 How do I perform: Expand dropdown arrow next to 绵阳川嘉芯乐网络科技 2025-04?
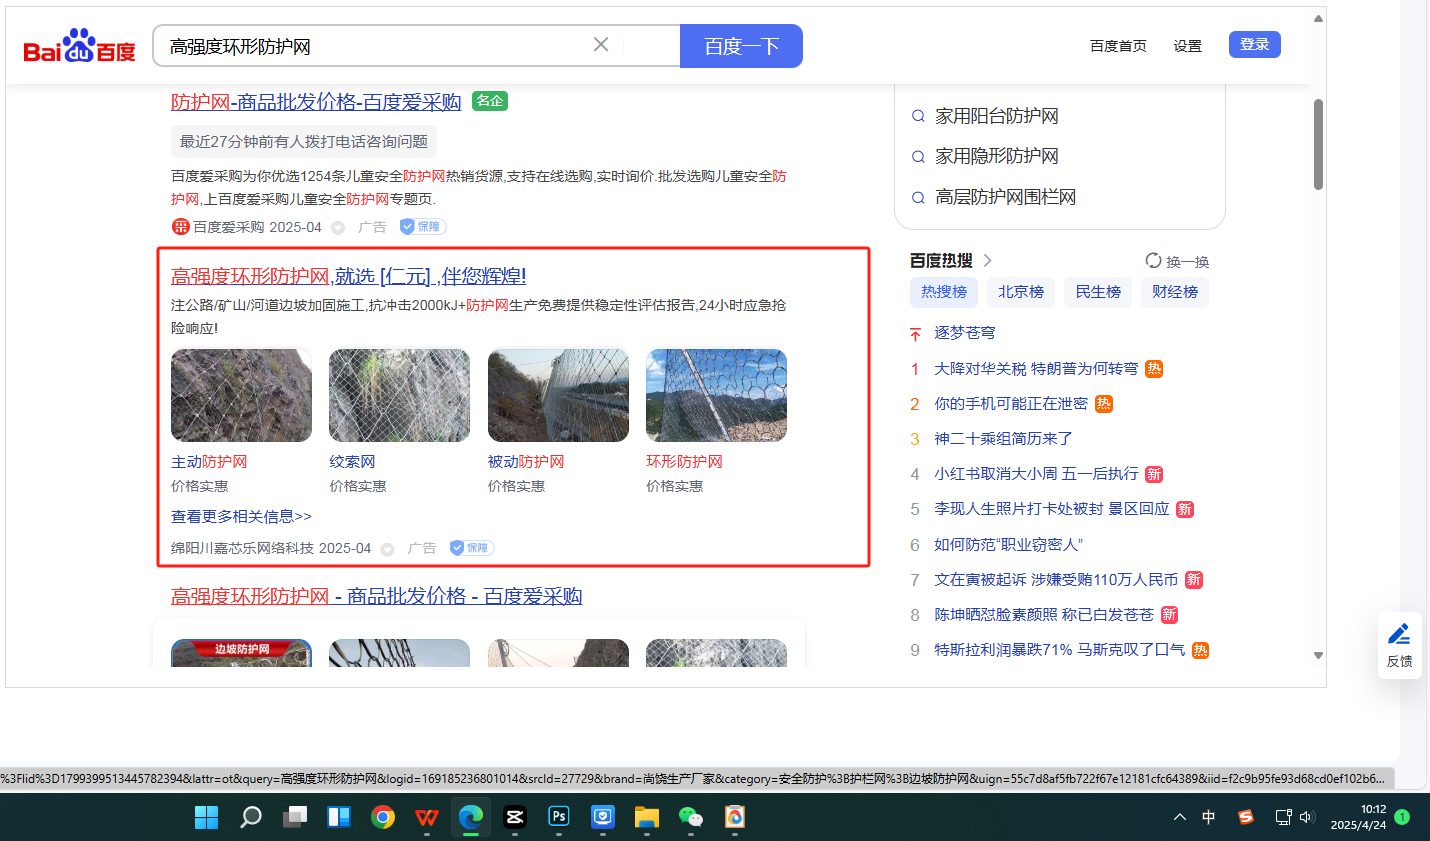(387, 549)
